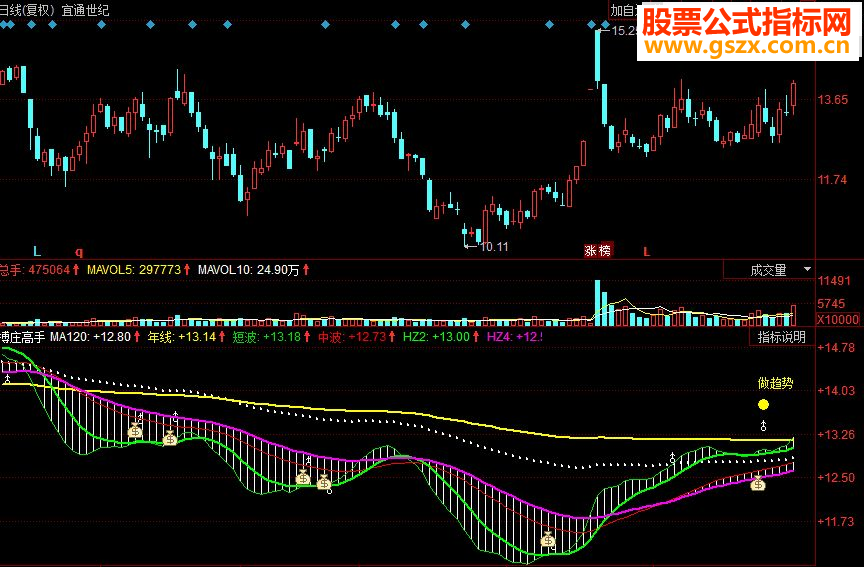Click the 博庄高手 indicator name
The image size is (864, 567).
[23, 337]
